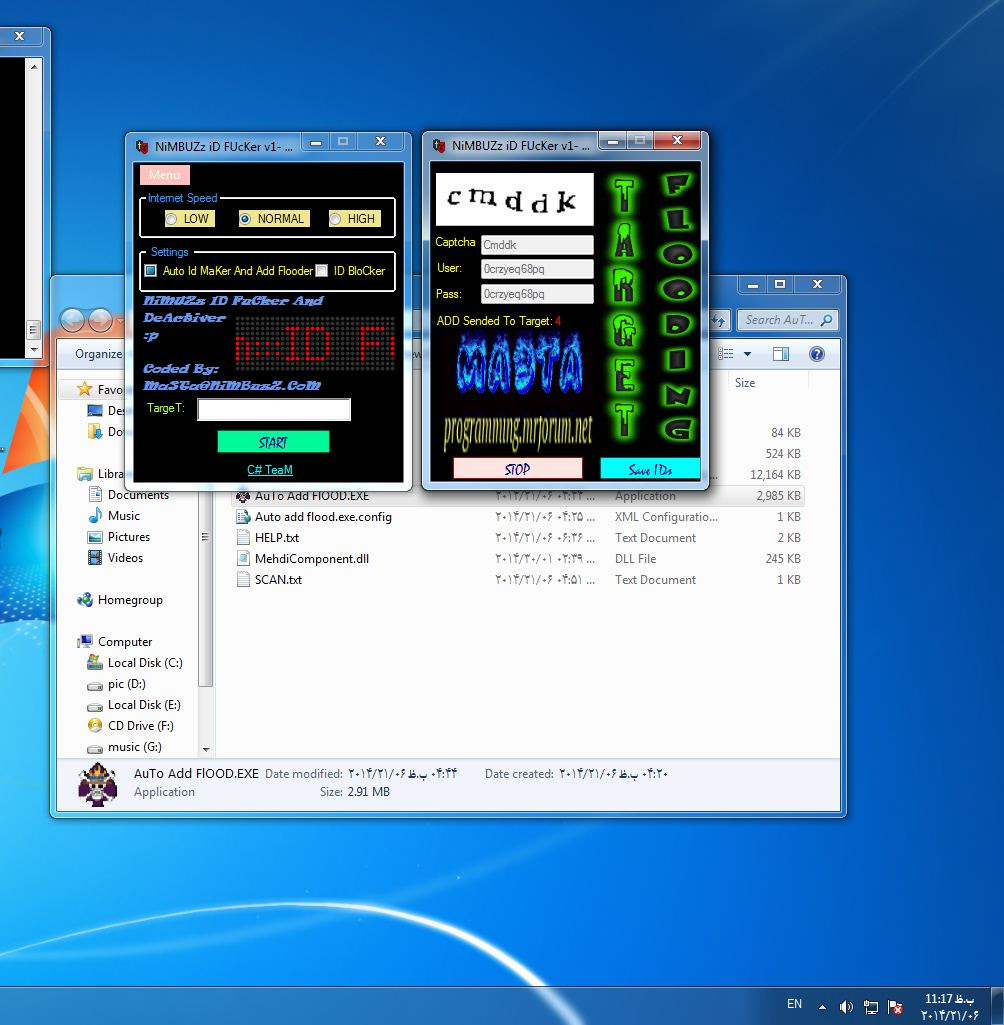Click the MASTA flame logo image
The height and width of the screenshot is (1025, 1004).
(x=518, y=363)
